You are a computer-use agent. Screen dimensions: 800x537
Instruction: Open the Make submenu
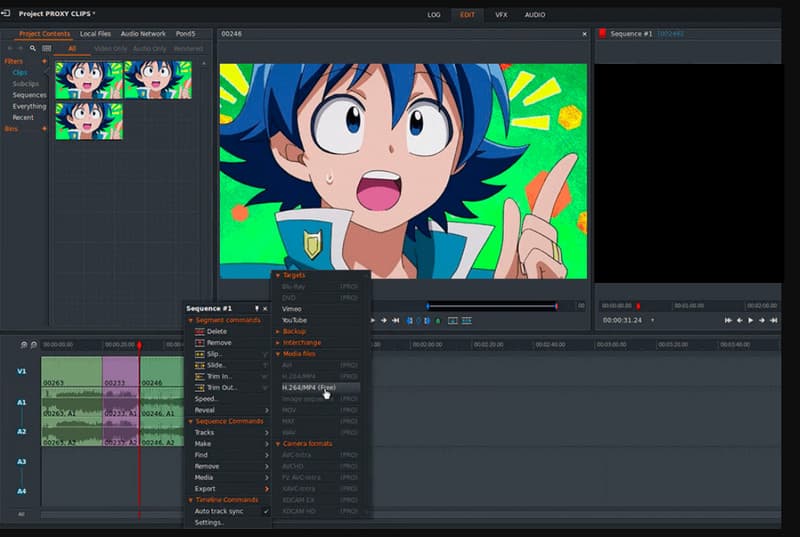point(230,444)
